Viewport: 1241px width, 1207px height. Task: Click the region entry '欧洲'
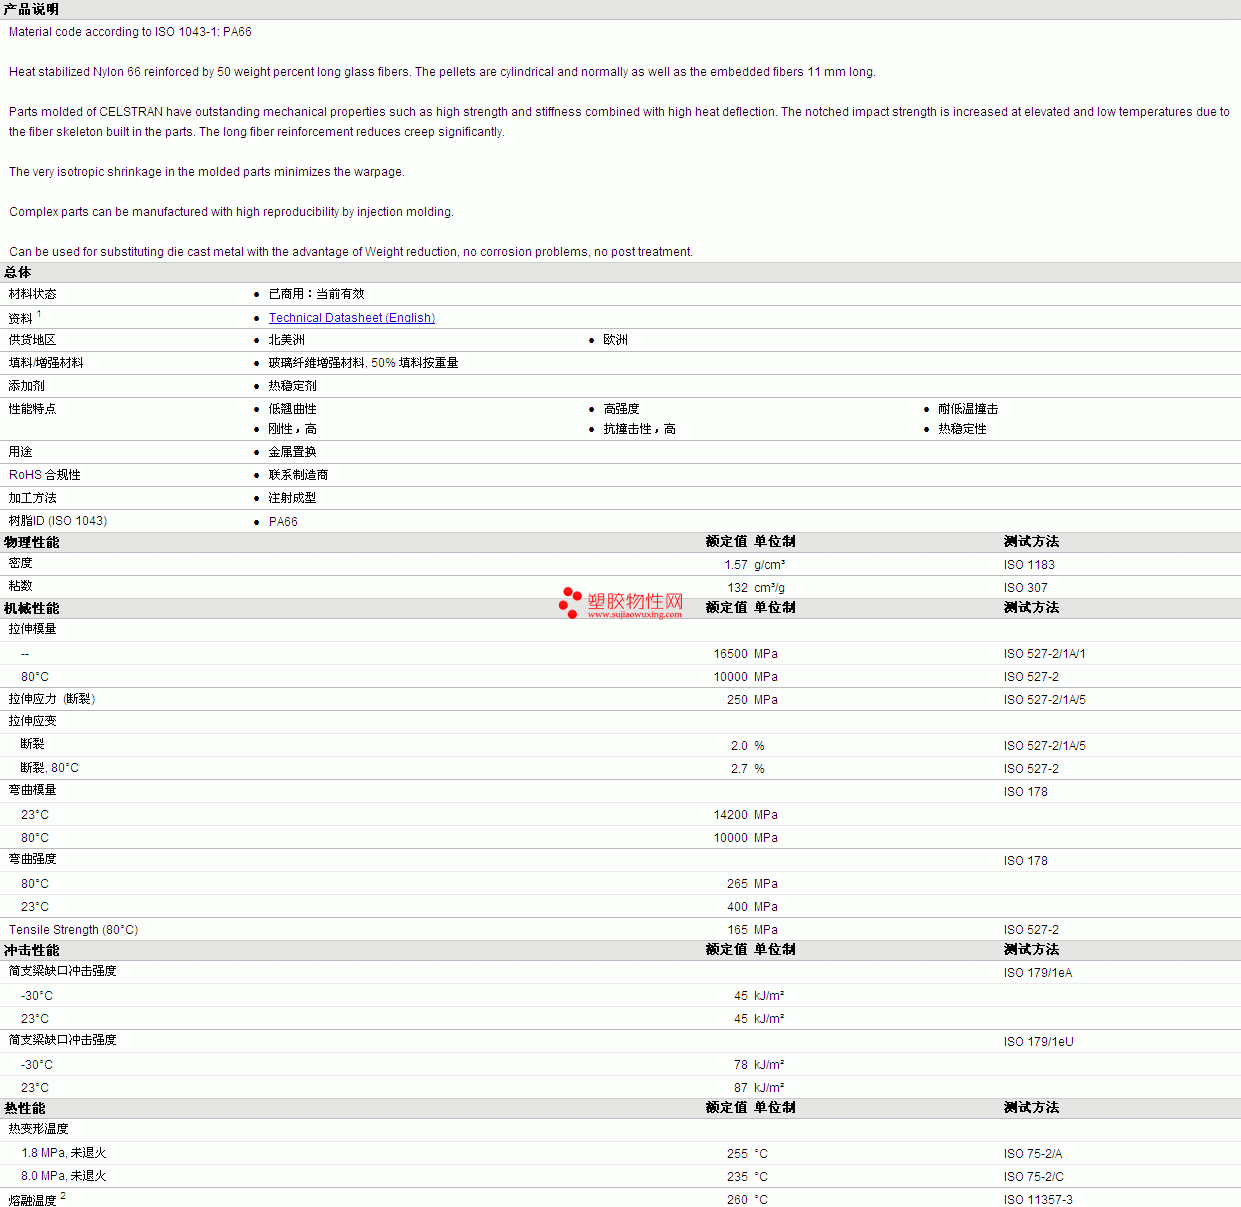(615, 340)
